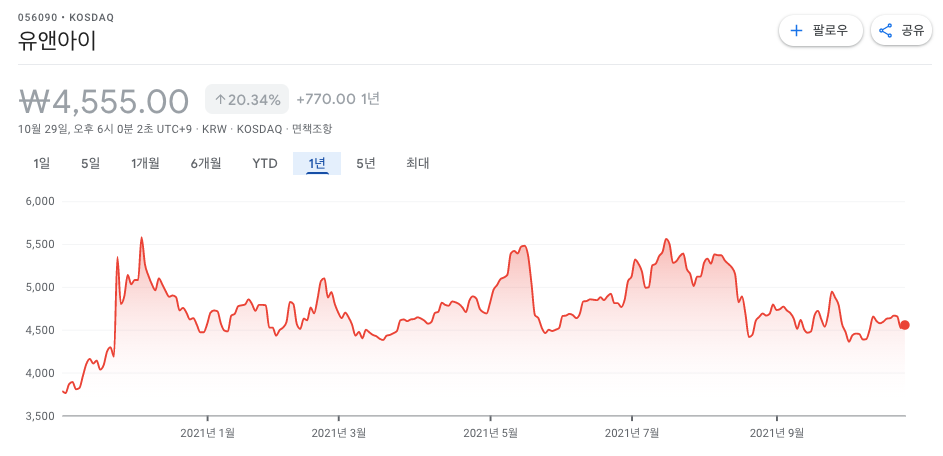Click the up arrow in the percent badge

point(220,100)
